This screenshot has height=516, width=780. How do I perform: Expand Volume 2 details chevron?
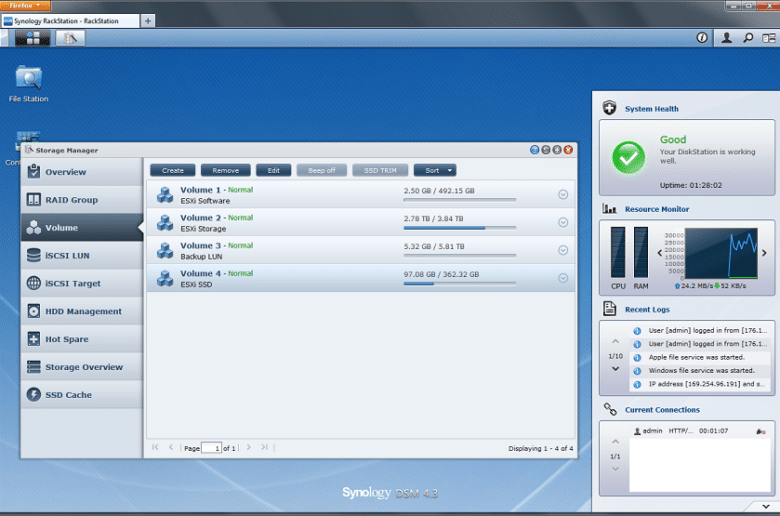click(x=563, y=222)
